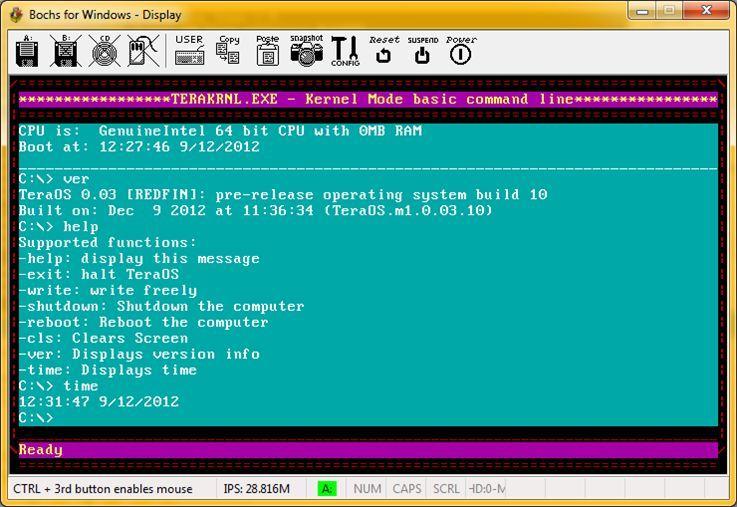Click the SCRL lock status indicator
This screenshot has width=737, height=507.
click(x=446, y=489)
